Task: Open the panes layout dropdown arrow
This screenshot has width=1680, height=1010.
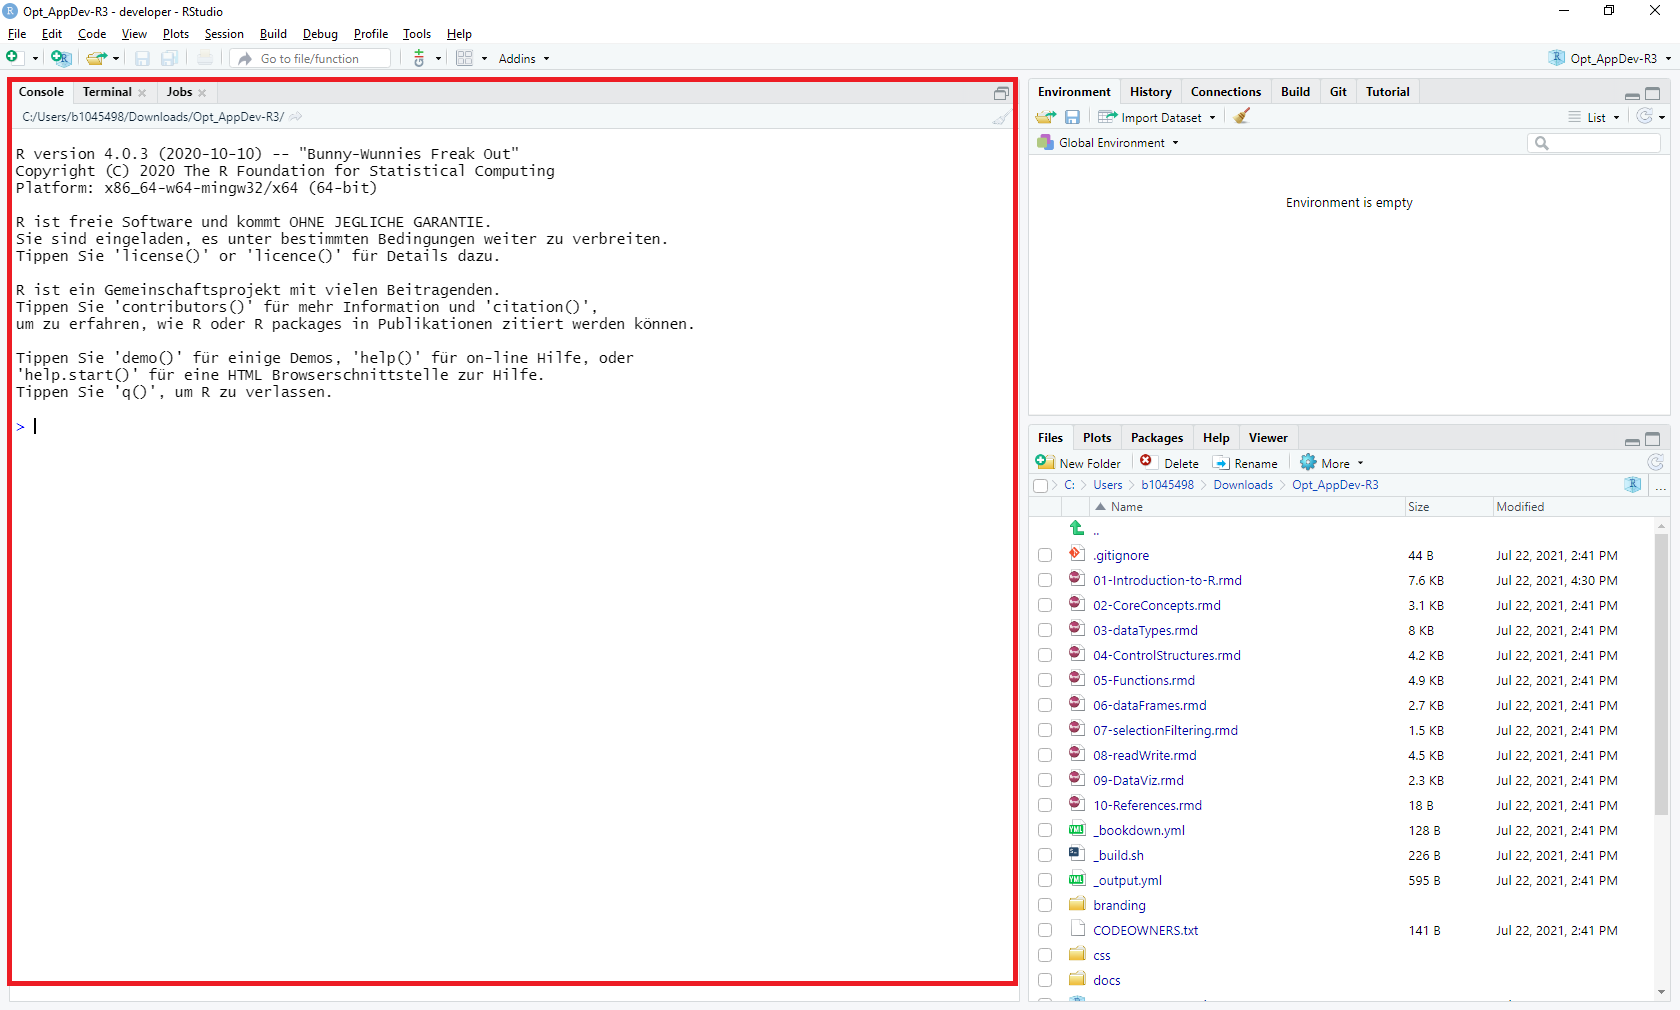Action: coord(485,59)
